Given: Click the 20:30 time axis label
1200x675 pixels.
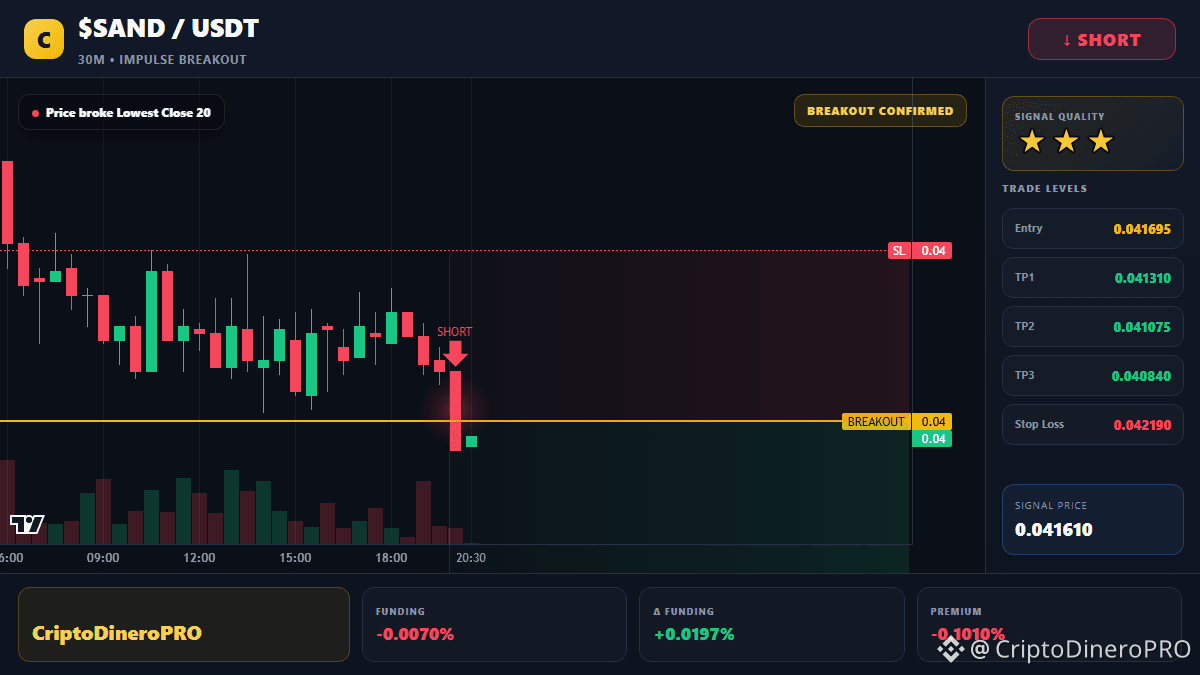Looking at the screenshot, I should (471, 558).
